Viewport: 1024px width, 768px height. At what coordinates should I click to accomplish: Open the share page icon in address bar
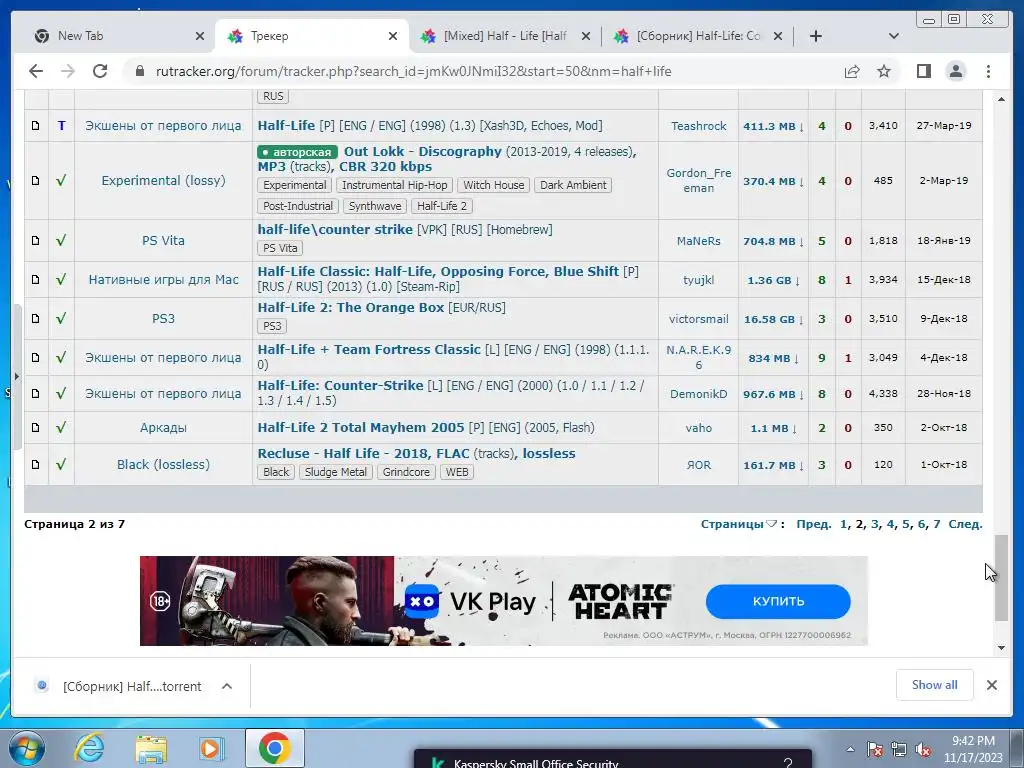[852, 71]
